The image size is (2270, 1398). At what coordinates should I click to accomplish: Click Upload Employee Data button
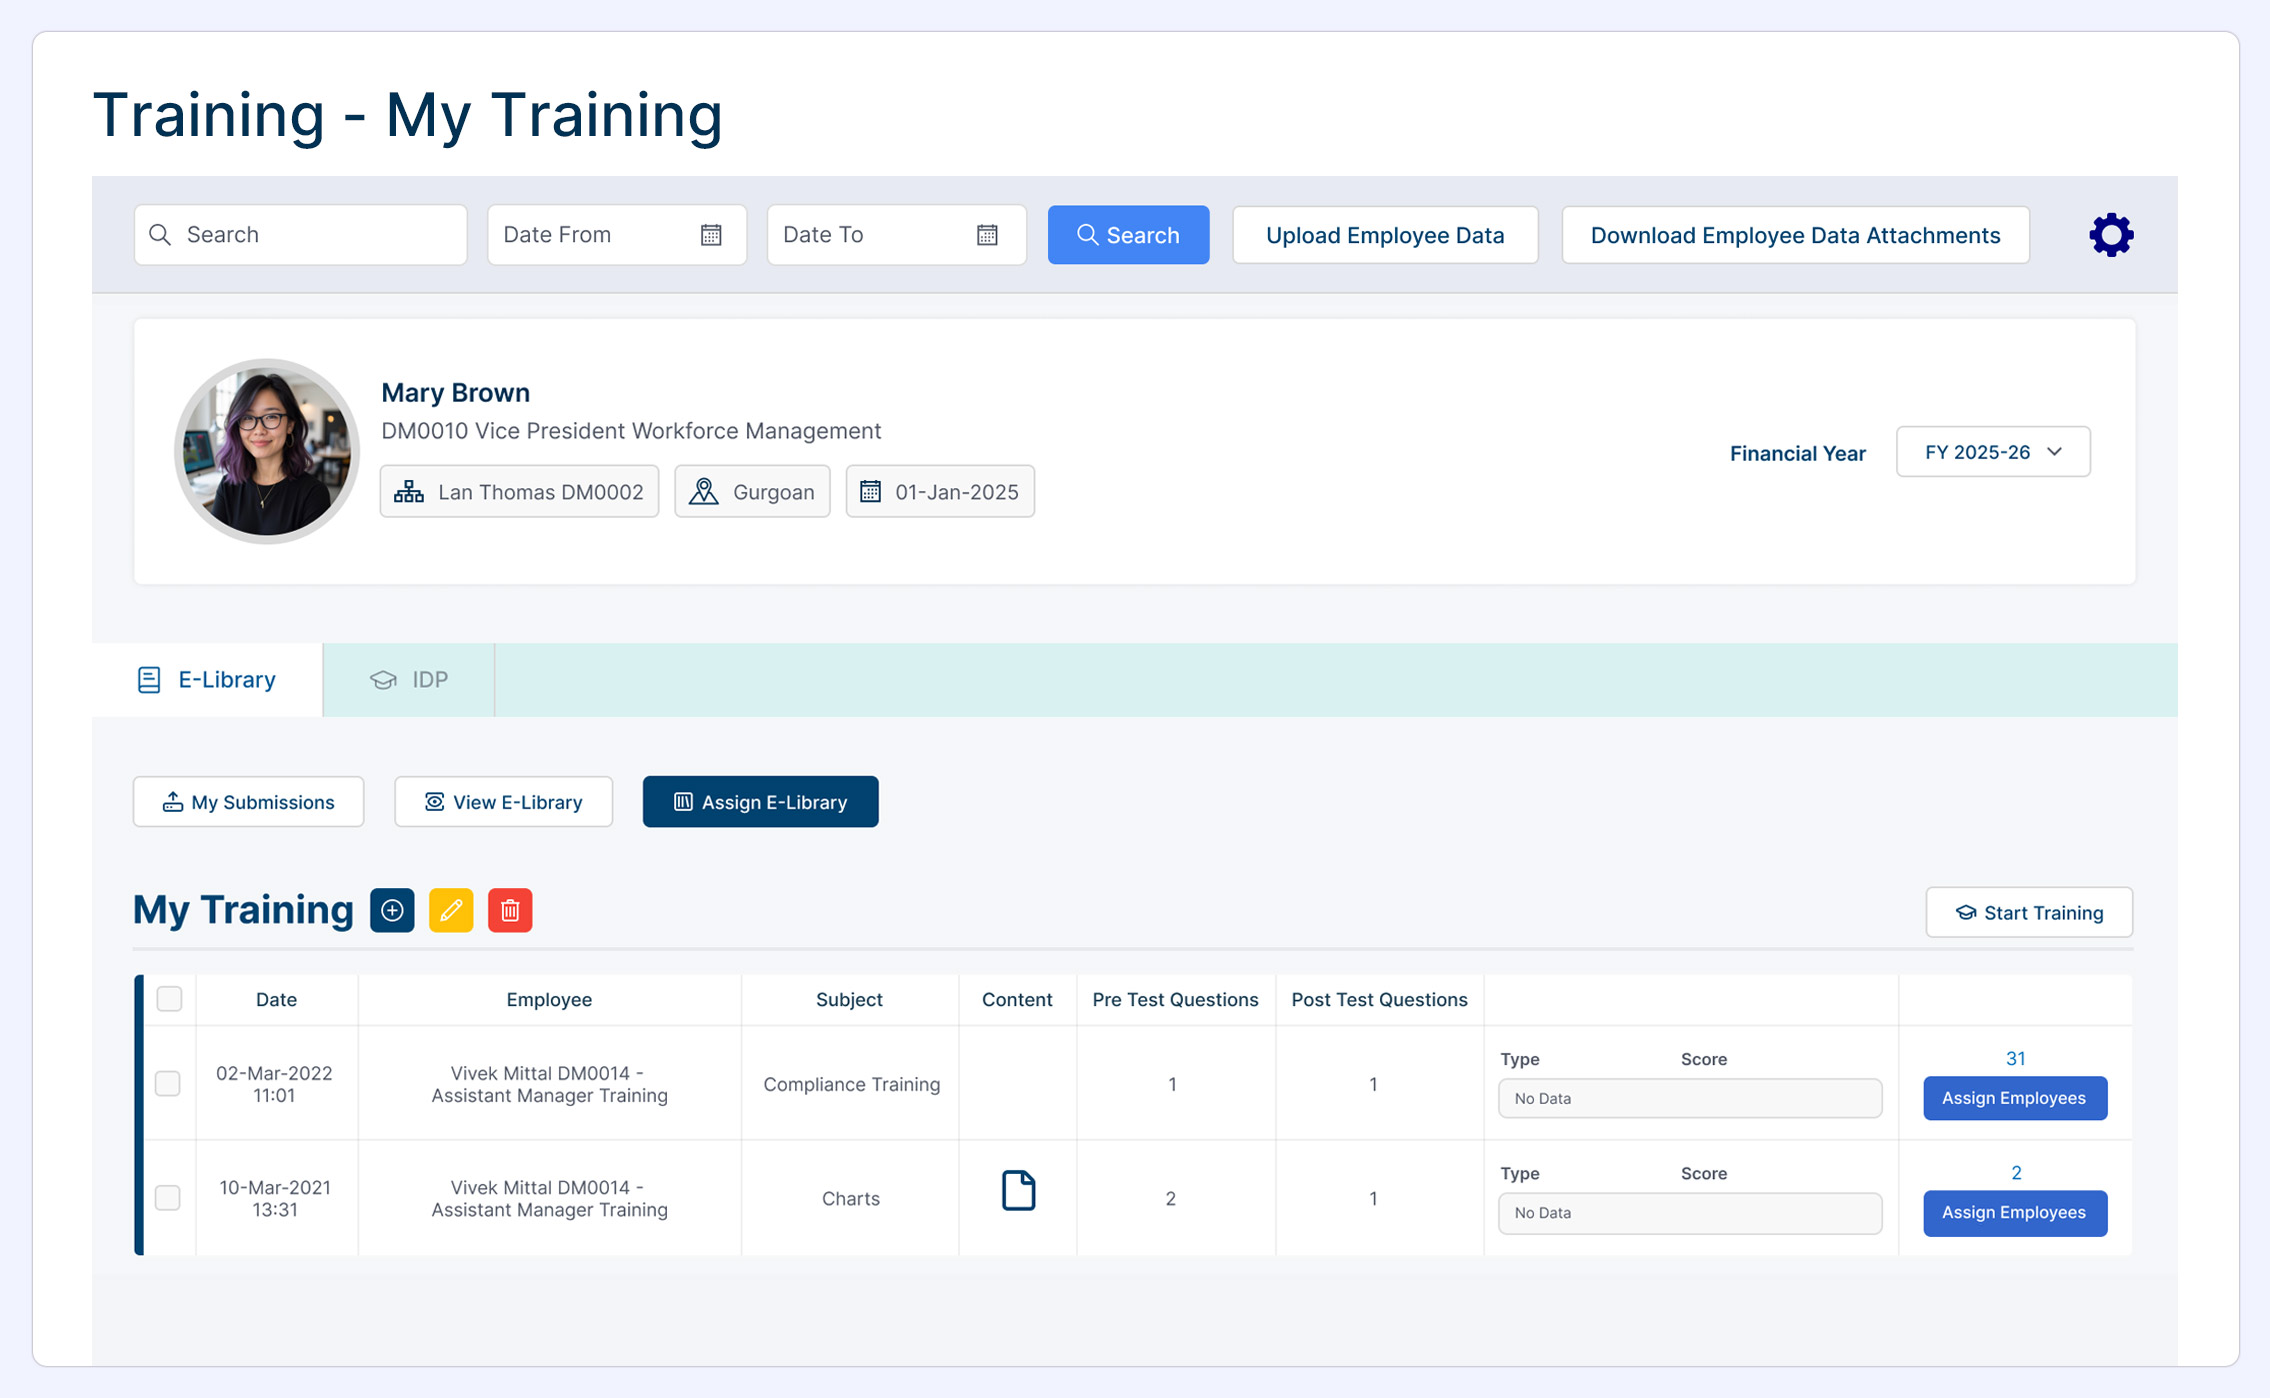click(x=1384, y=235)
